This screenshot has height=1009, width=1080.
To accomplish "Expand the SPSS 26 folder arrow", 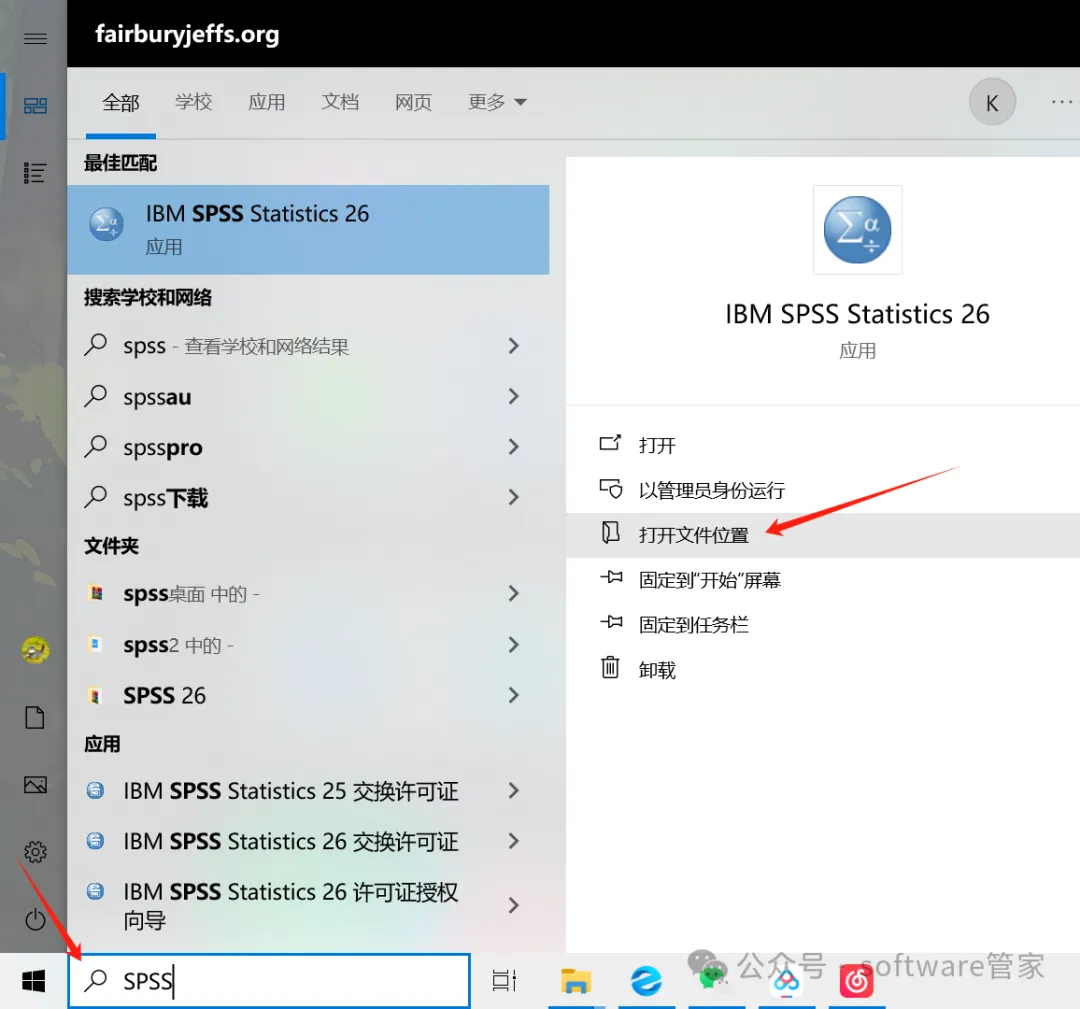I will tap(513, 695).
